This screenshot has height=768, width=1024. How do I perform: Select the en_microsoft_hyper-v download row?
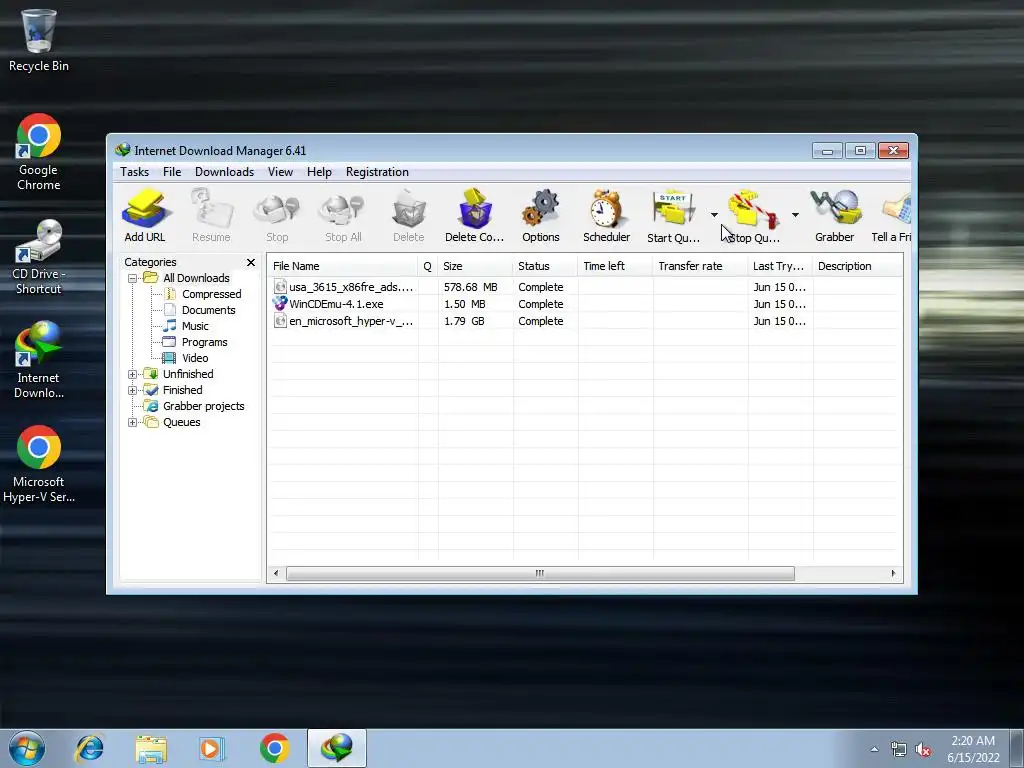pyautogui.click(x=585, y=321)
